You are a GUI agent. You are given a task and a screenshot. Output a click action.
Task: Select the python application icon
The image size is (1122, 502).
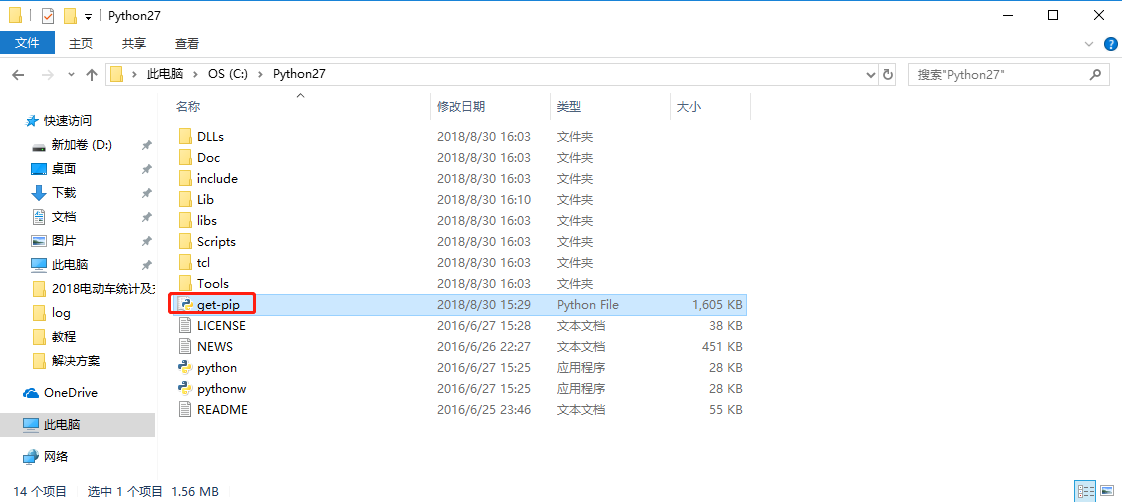pos(185,368)
